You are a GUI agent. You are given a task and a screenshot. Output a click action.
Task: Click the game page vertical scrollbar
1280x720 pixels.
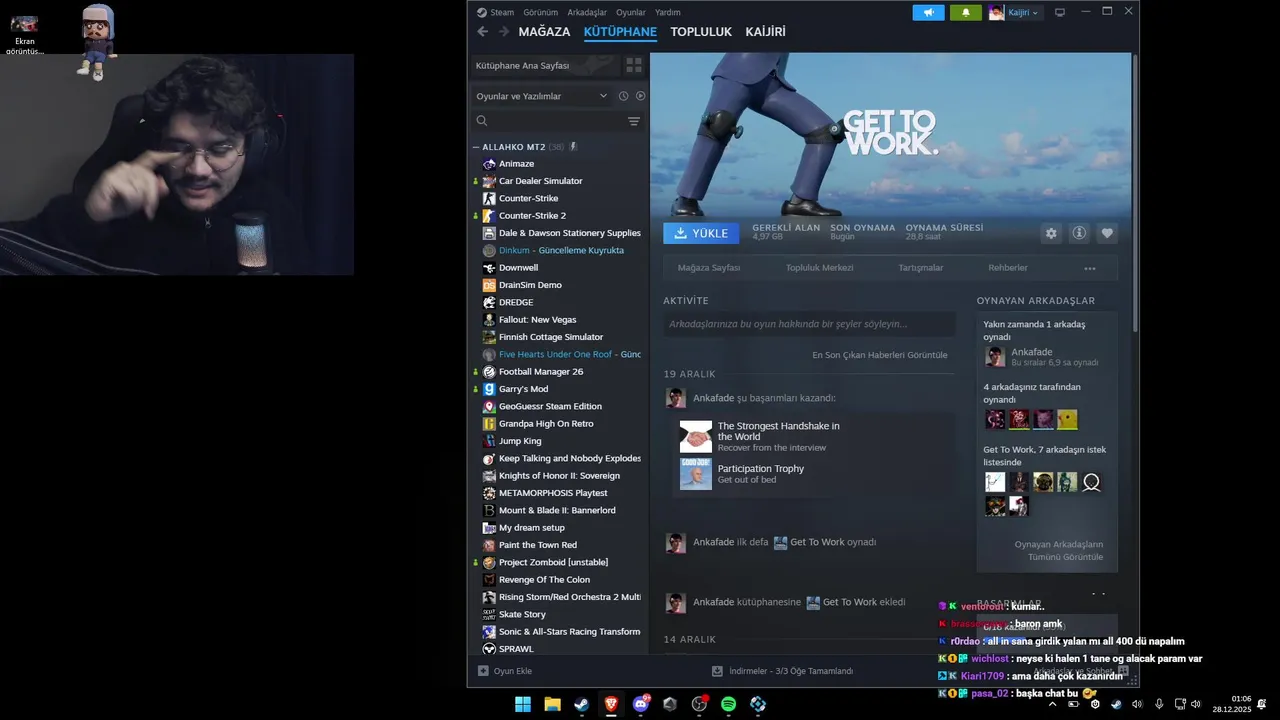coord(1135,194)
